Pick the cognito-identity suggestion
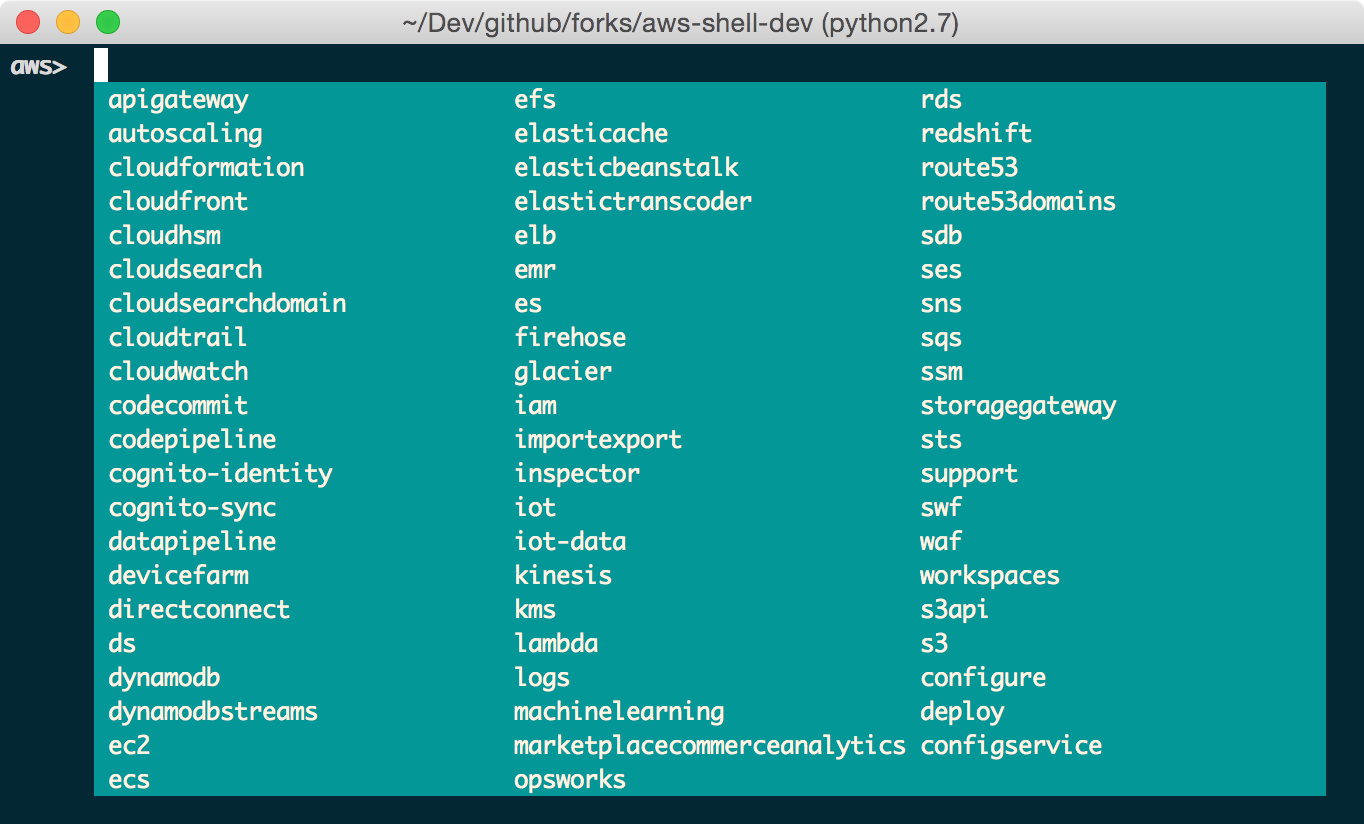This screenshot has width=1364, height=824. [220, 474]
